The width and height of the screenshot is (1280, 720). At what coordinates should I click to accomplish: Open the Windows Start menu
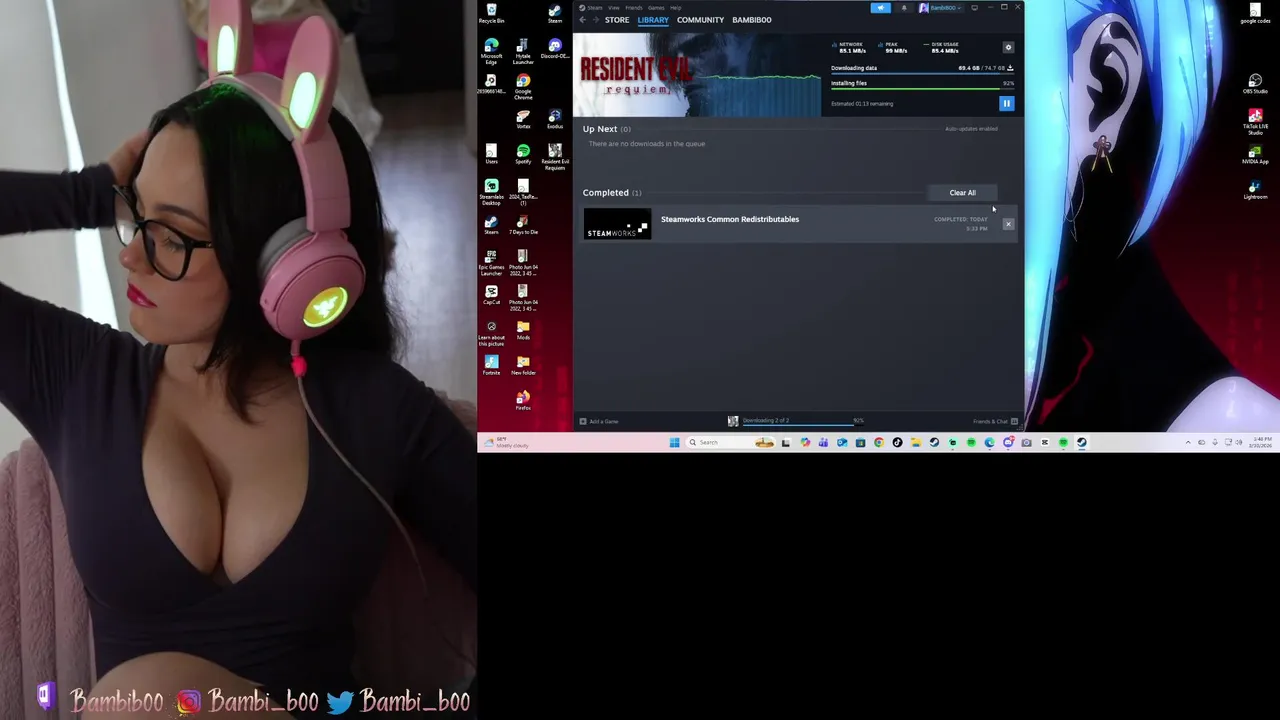[x=674, y=442]
